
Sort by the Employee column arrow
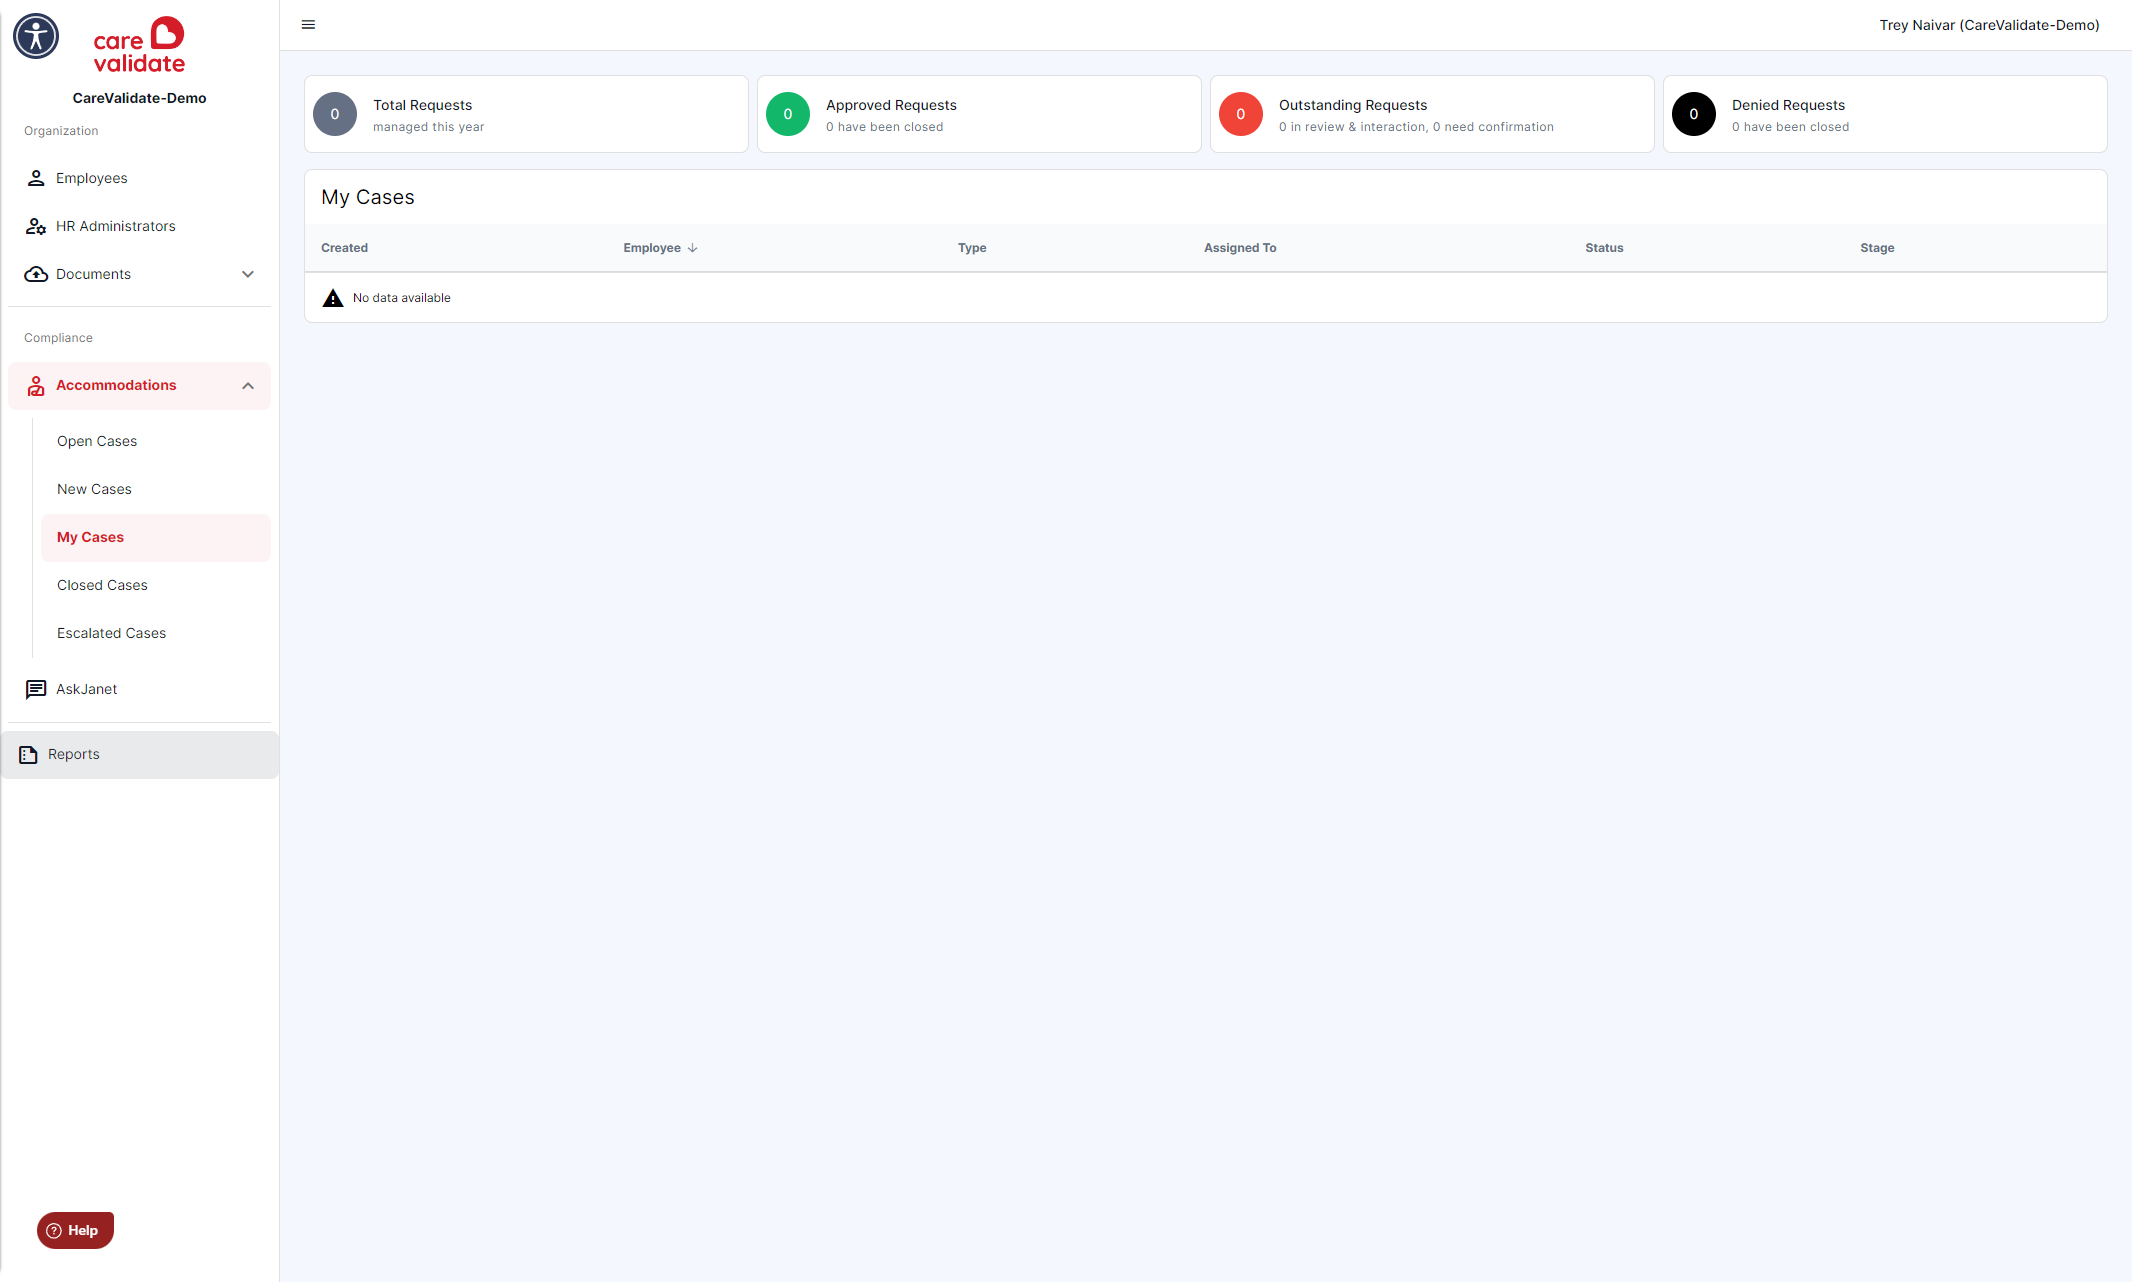692,248
